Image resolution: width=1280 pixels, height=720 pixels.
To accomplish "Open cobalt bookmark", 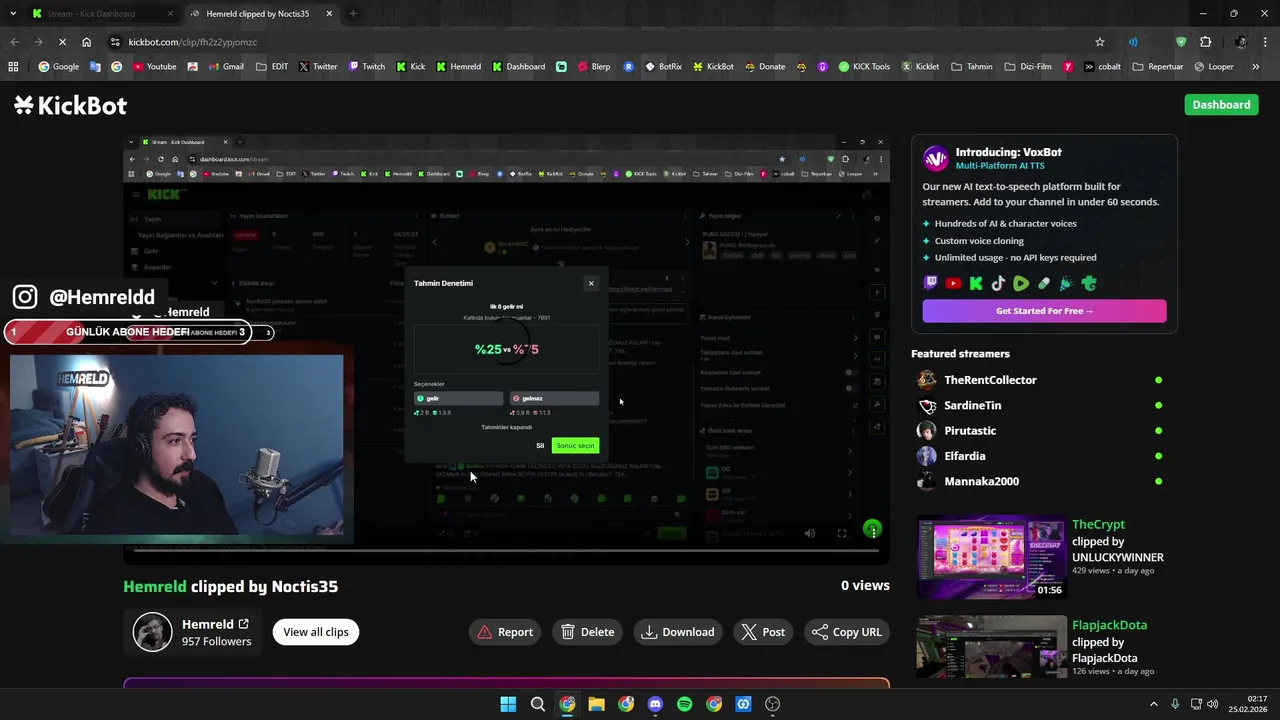I will pos(1102,67).
